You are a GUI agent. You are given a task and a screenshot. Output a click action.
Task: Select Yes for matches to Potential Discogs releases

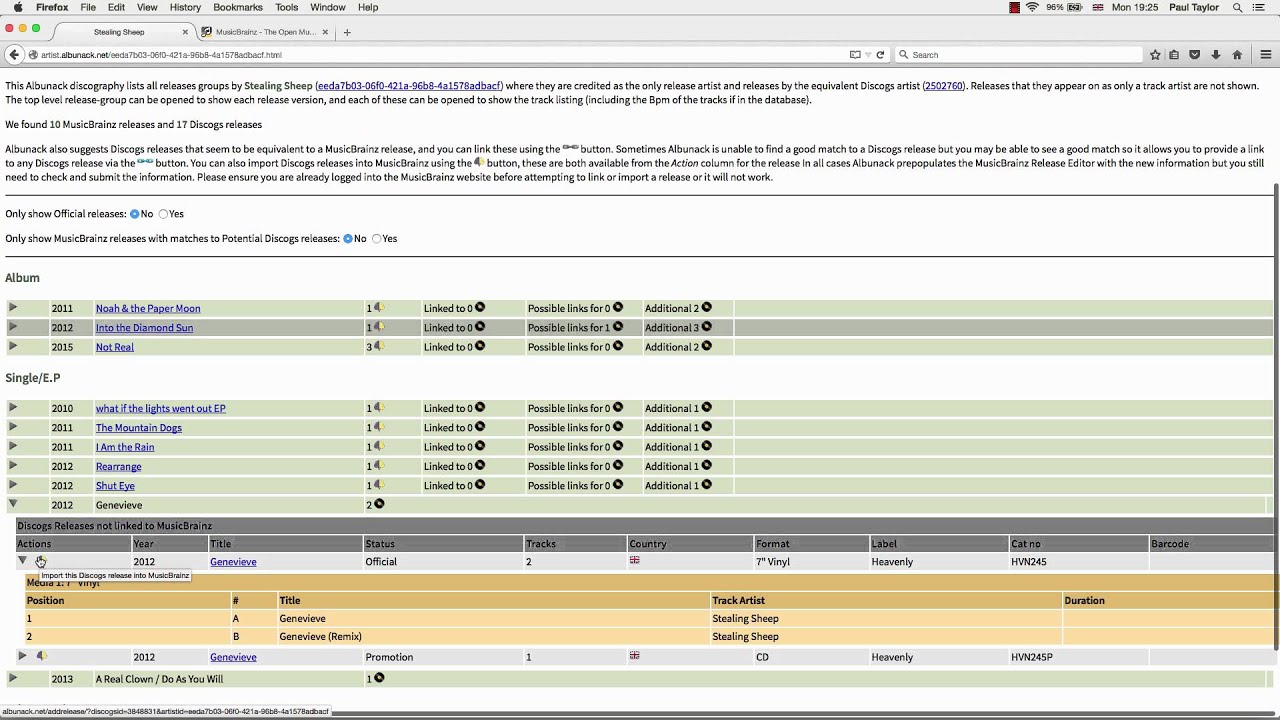point(377,239)
